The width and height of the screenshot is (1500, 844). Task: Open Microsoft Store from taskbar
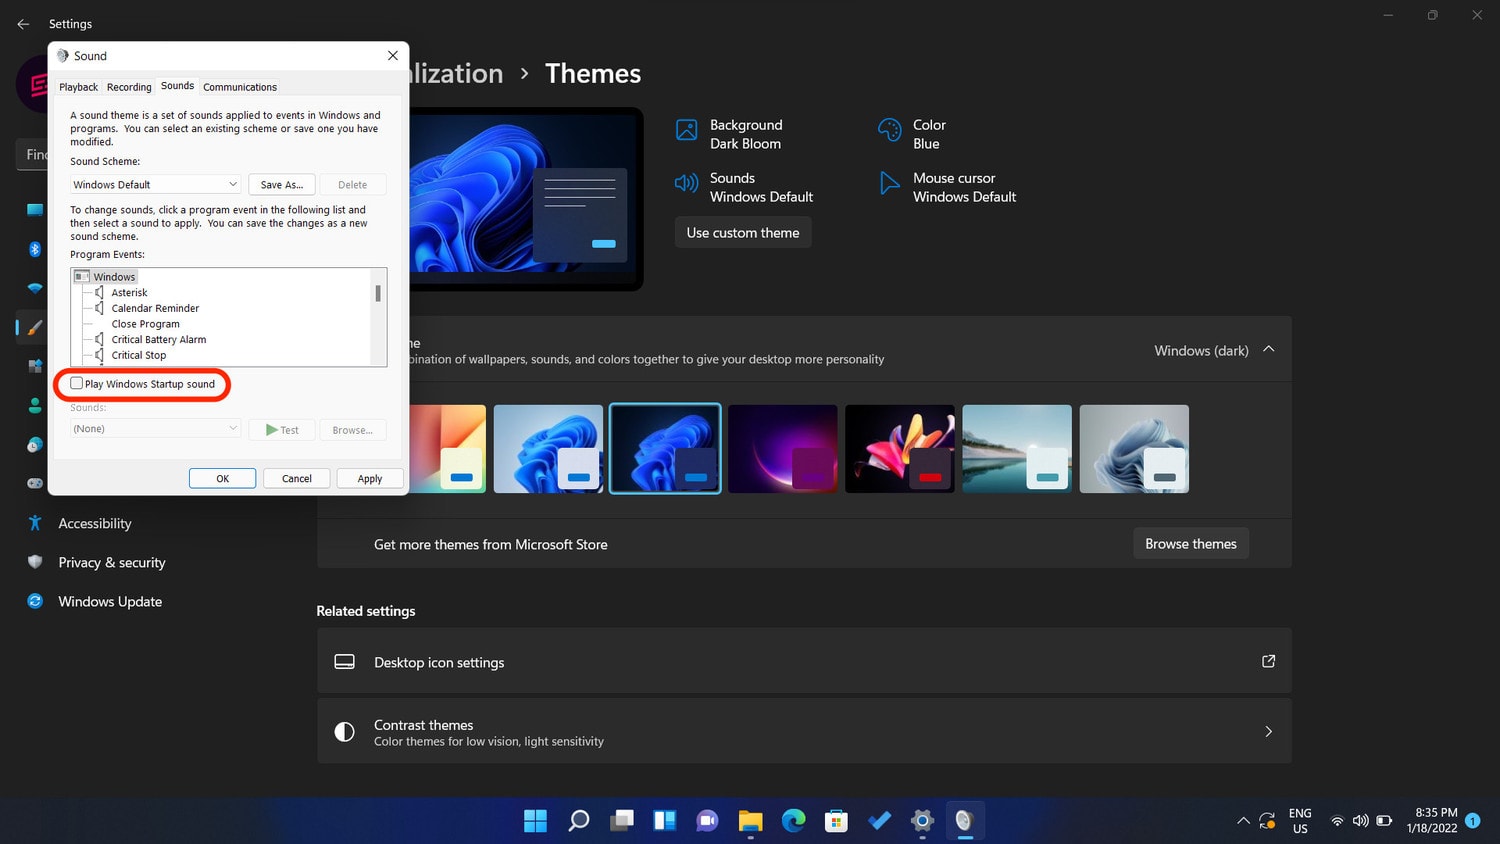(837, 821)
